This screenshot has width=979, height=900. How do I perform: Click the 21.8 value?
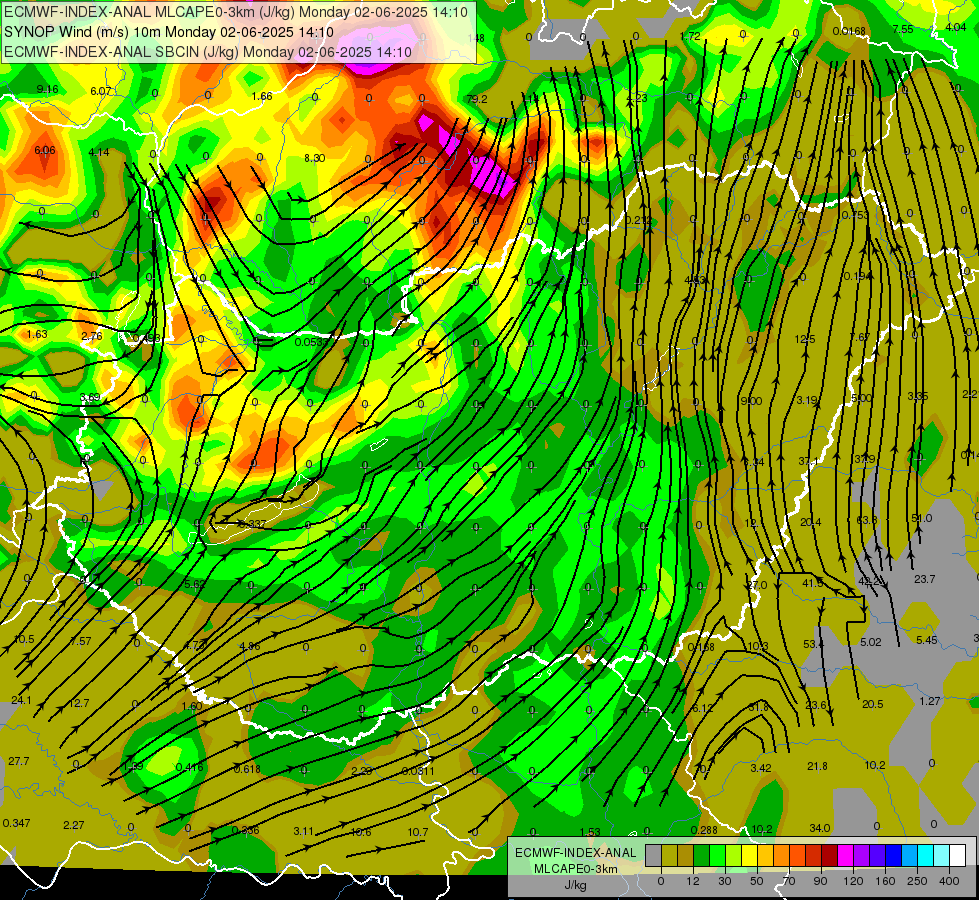click(817, 766)
